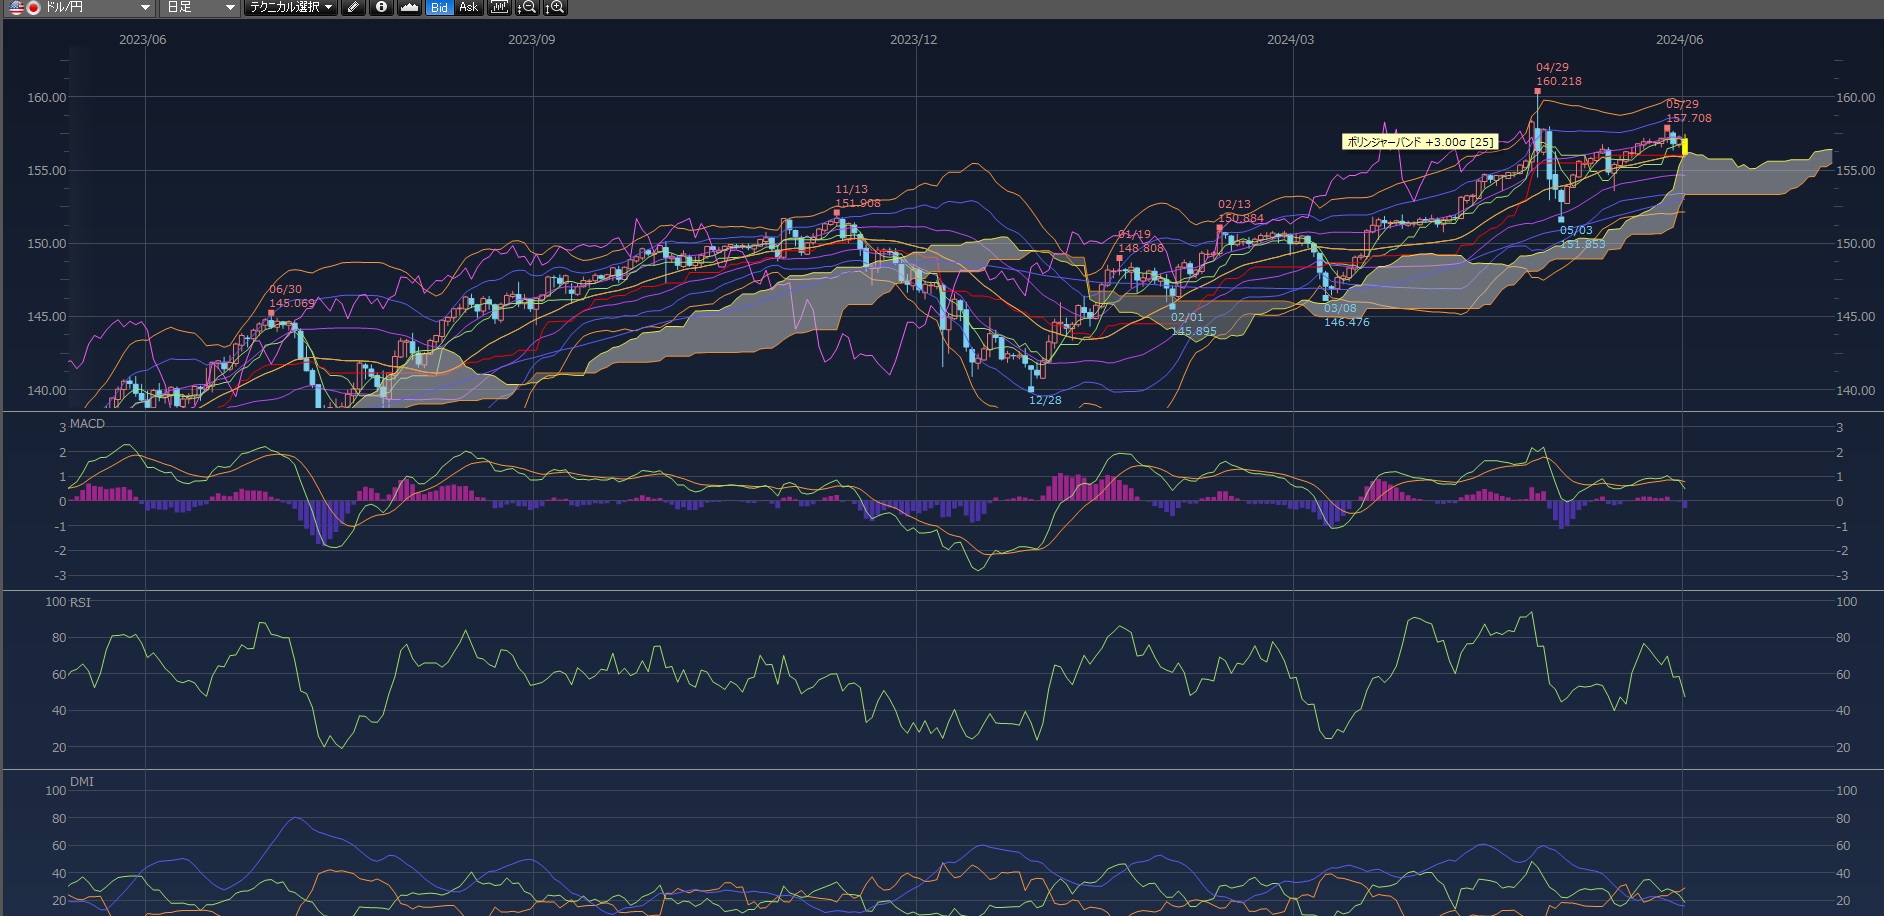Image resolution: width=1884 pixels, height=916 pixels.
Task: Click the 2024/03 date axis label
Action: [x=1290, y=40]
